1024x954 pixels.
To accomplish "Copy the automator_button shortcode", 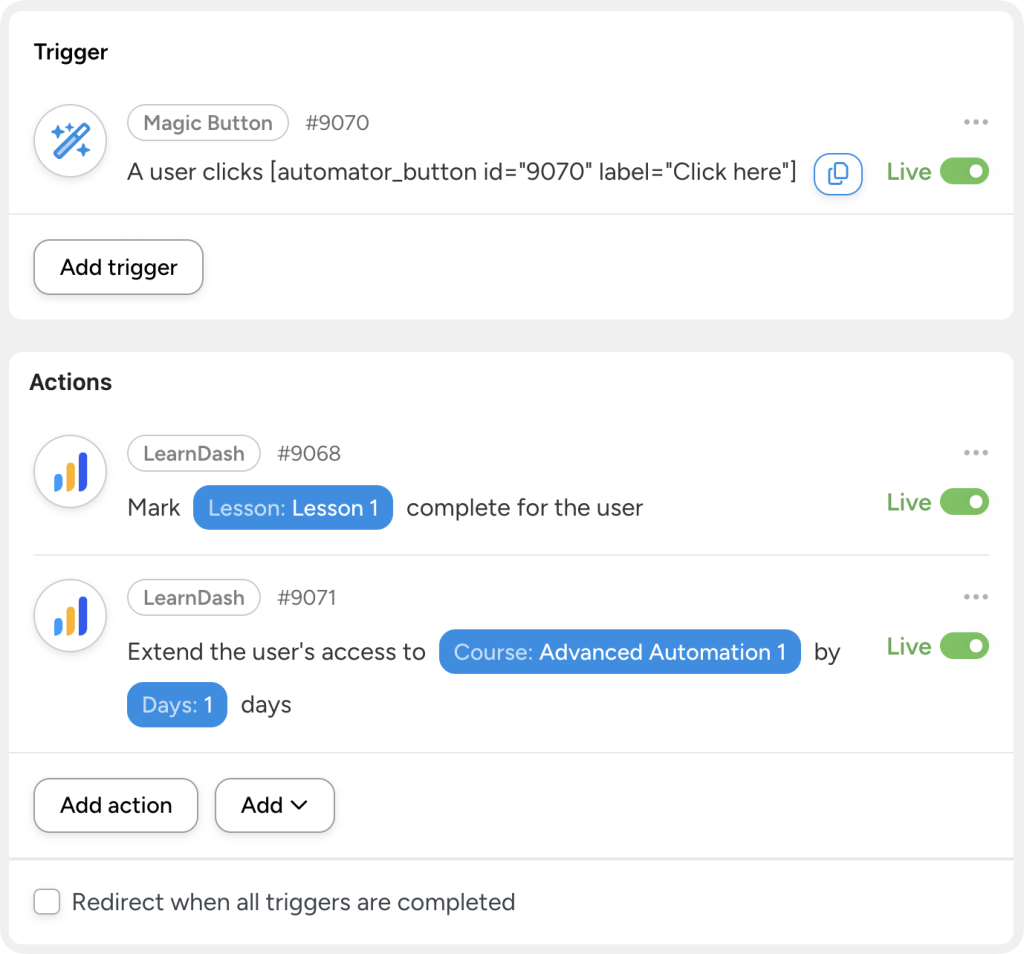I will point(838,173).
